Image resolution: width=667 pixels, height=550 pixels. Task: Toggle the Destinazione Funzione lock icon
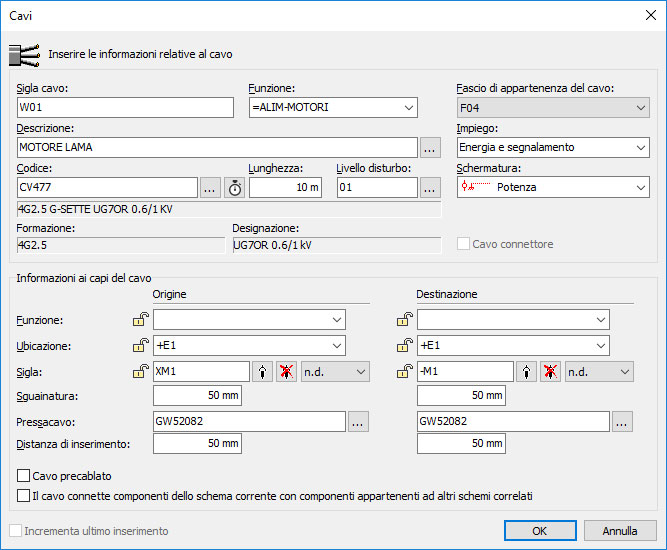click(405, 319)
